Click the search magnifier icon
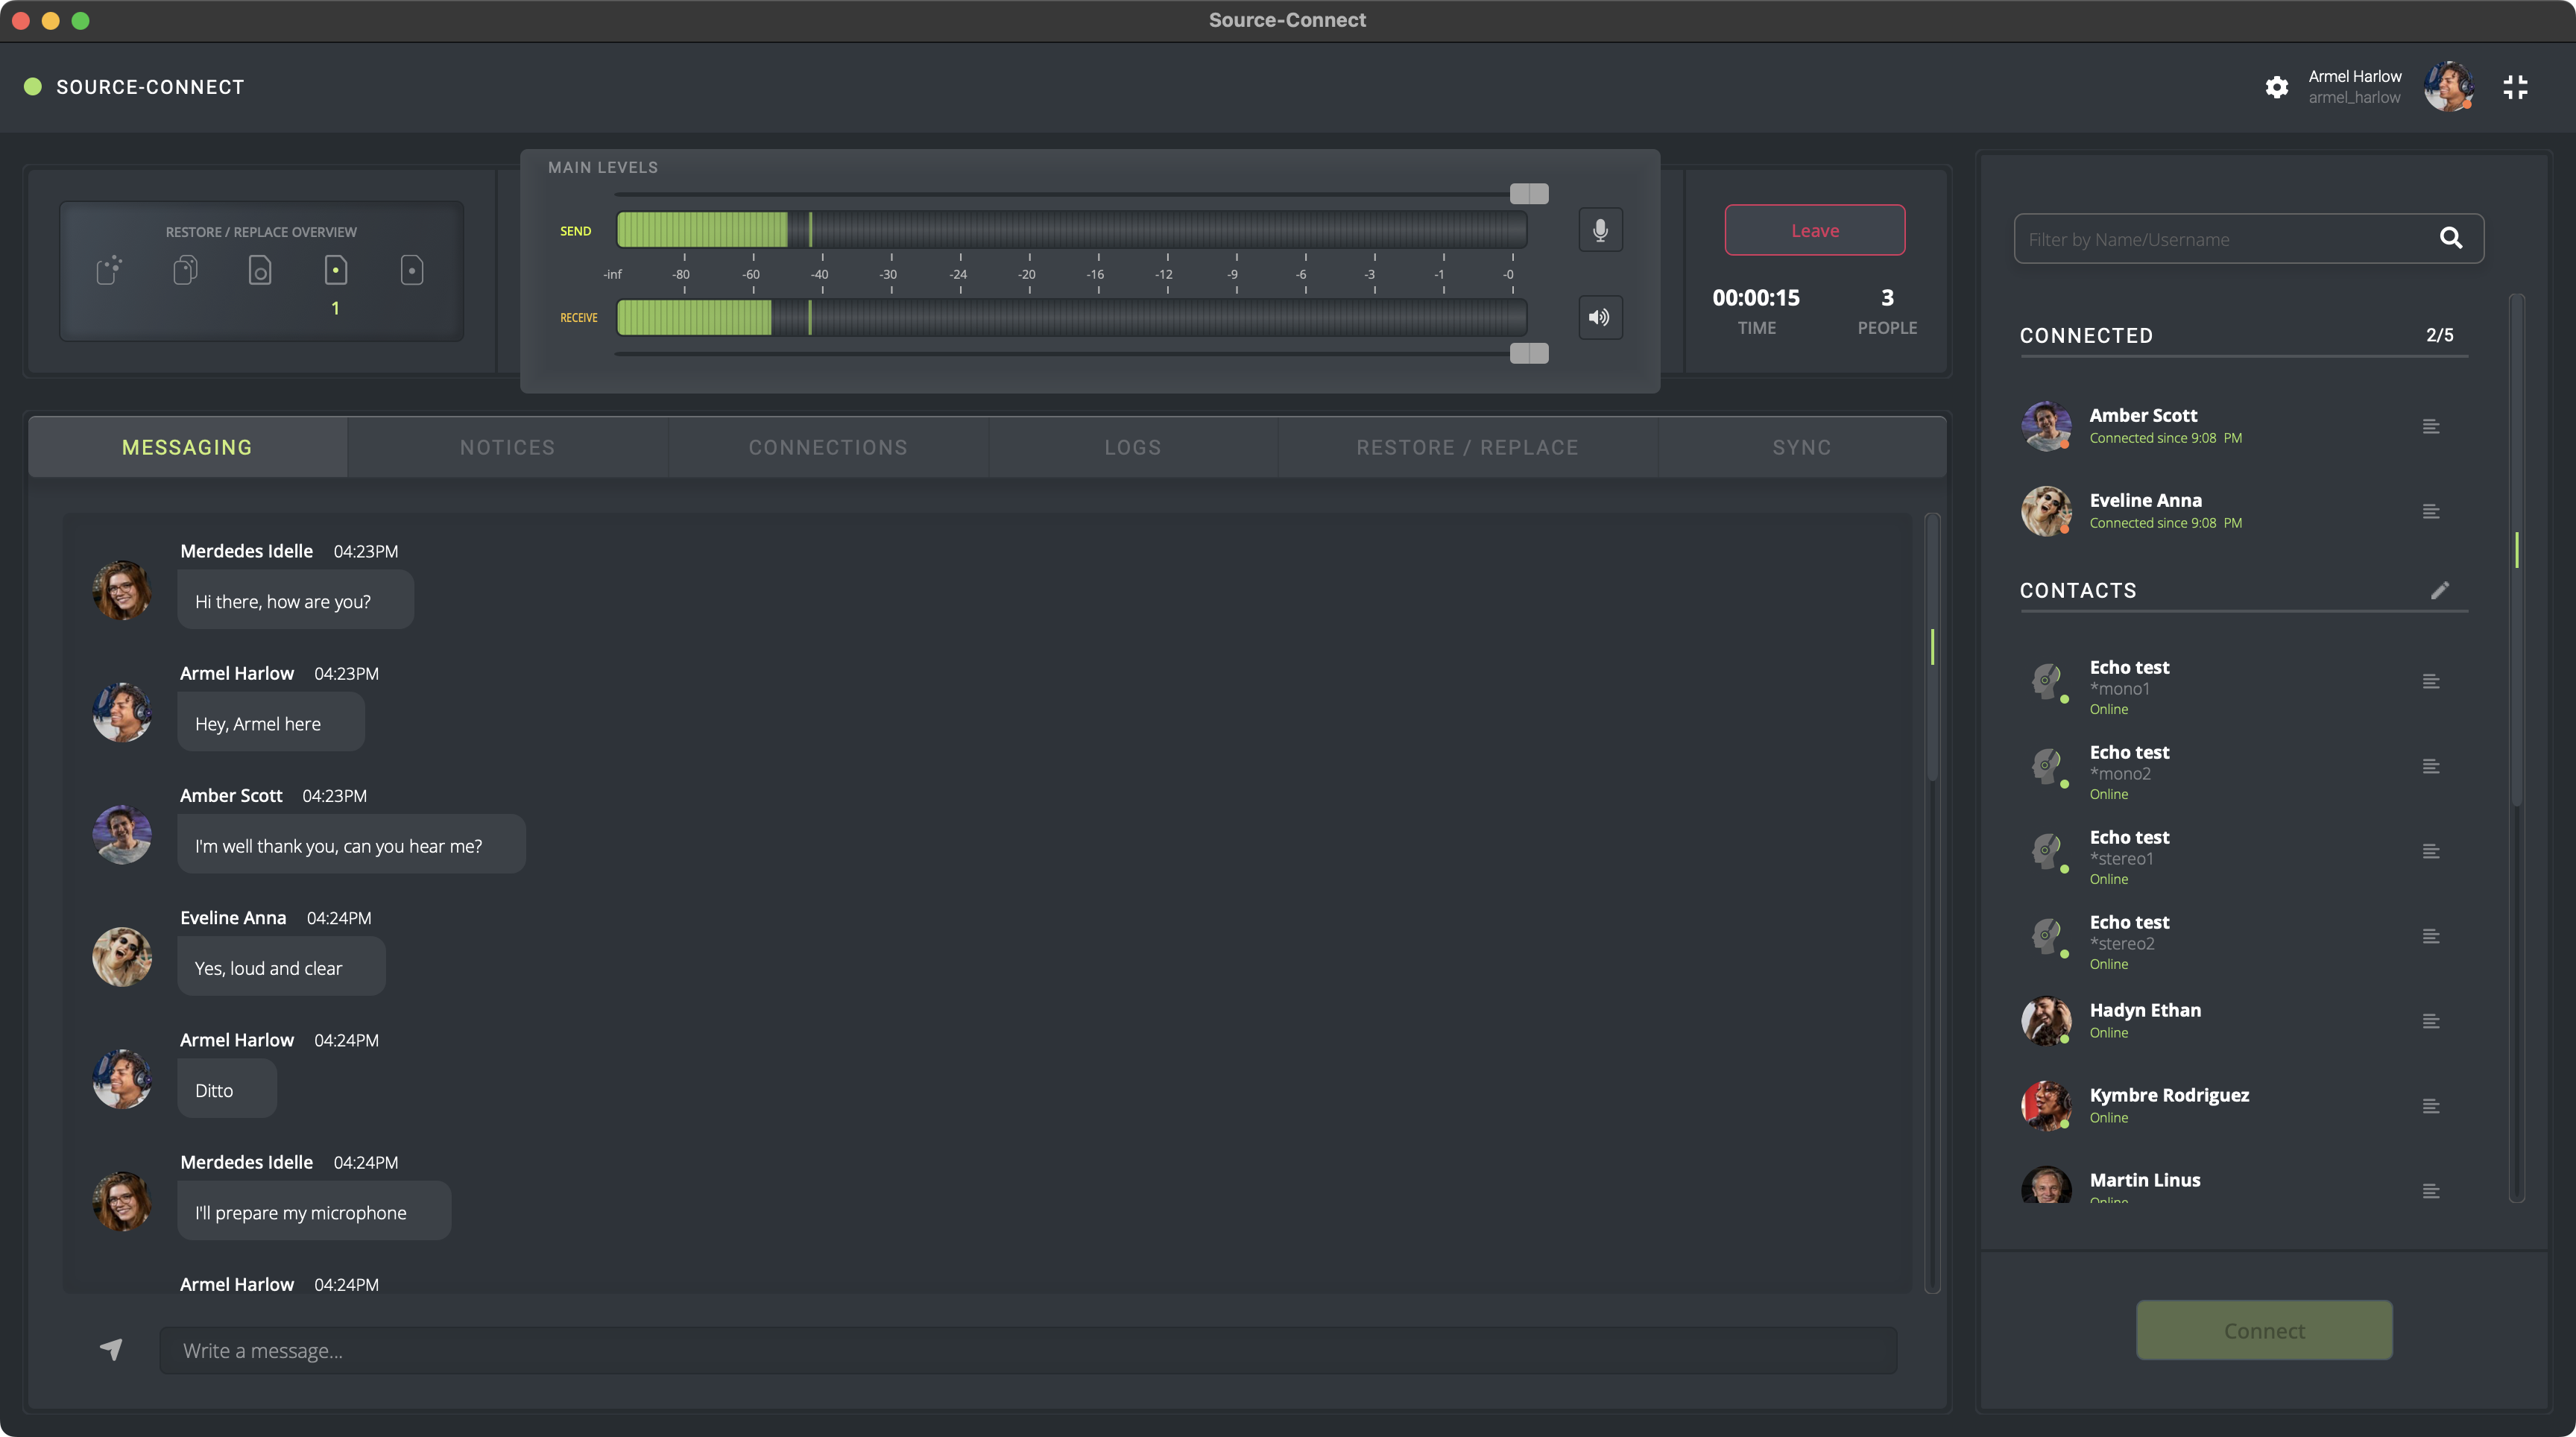Viewport: 2576px width, 1437px height. (x=2450, y=238)
